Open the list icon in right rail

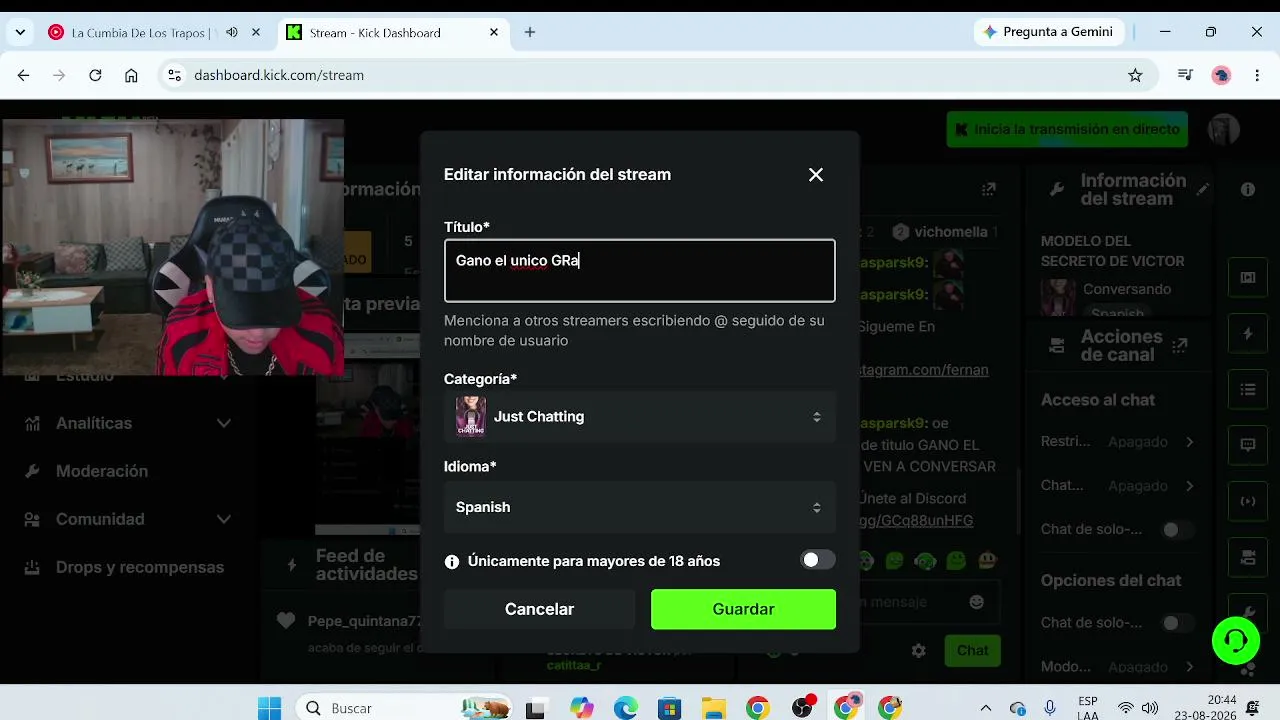pyautogui.click(x=1248, y=389)
